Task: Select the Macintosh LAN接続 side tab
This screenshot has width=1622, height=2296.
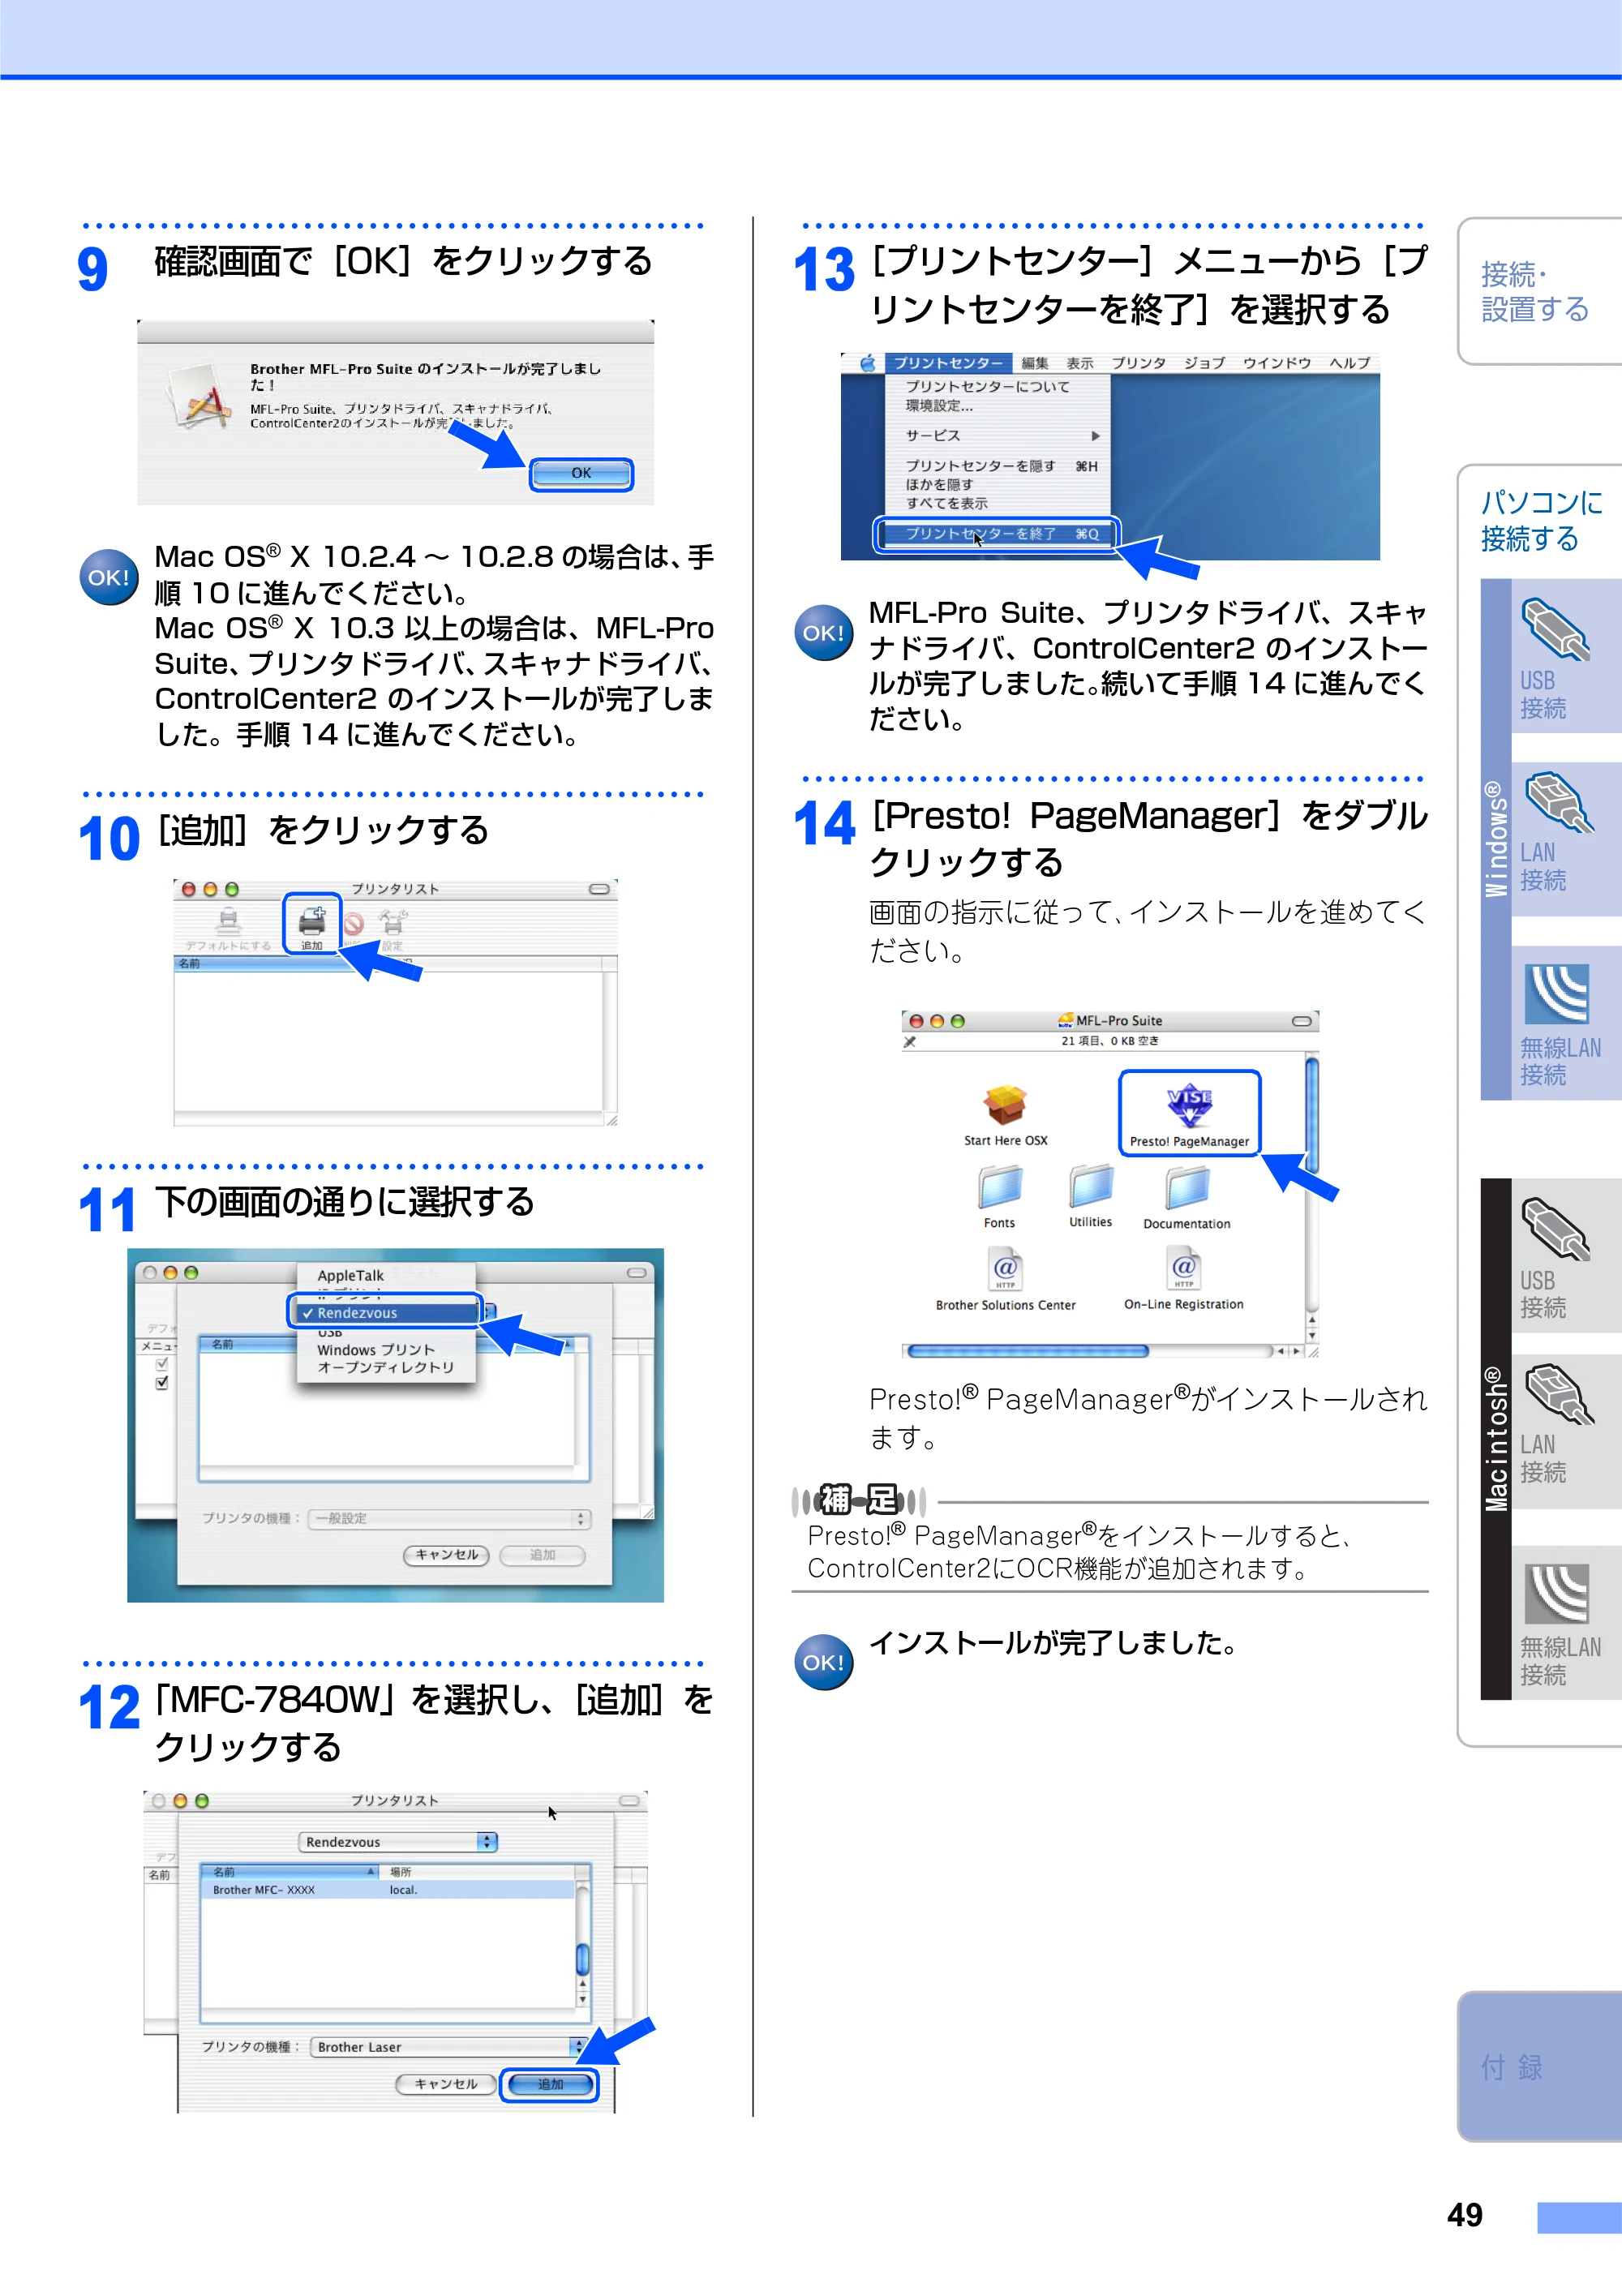Action: (1566, 1431)
